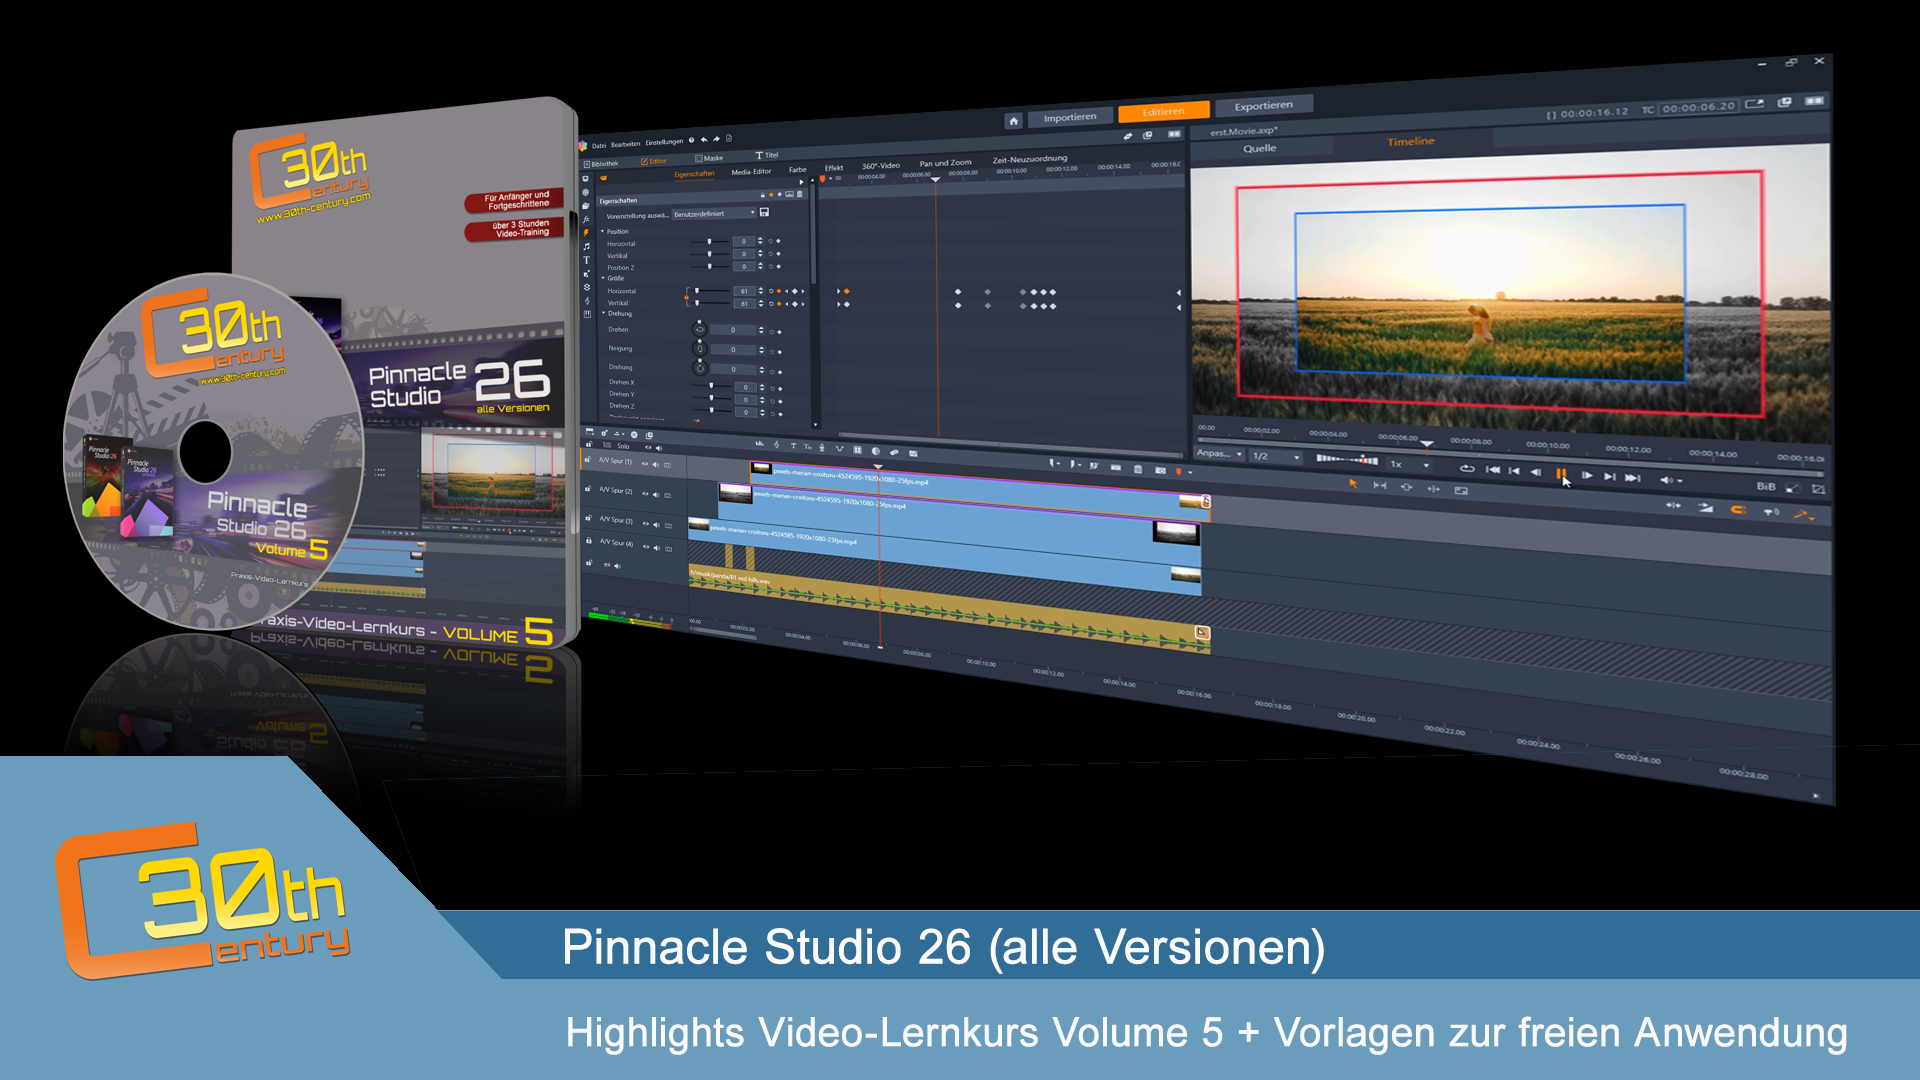Activate the Solo toggle above the tracks
This screenshot has width=1920, height=1080.
[622, 446]
